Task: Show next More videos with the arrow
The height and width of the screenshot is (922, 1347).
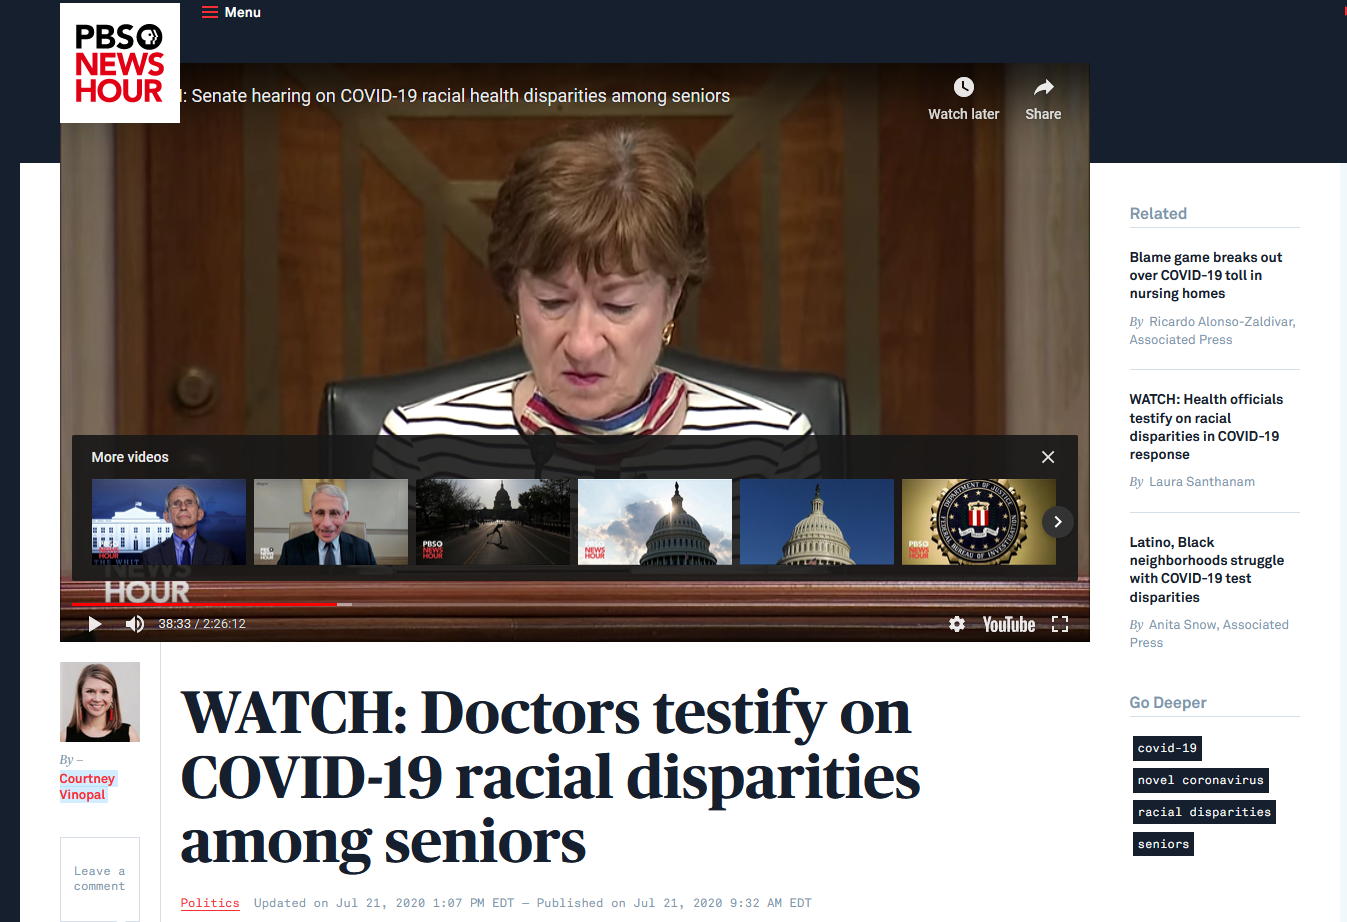Action: [x=1058, y=522]
